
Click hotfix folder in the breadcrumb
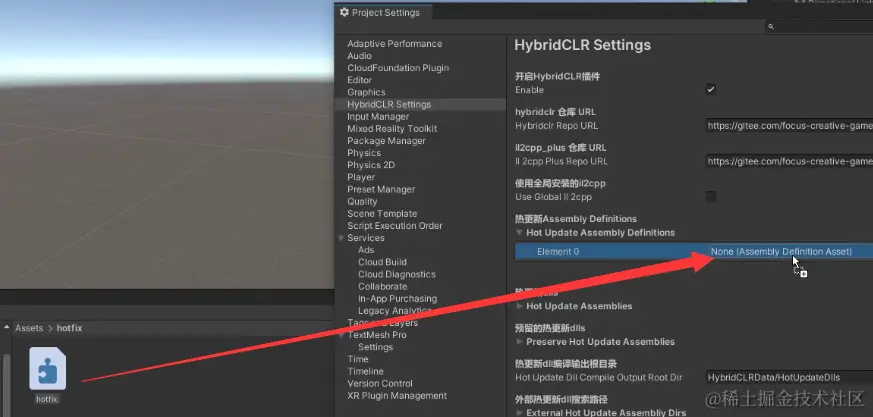70,328
